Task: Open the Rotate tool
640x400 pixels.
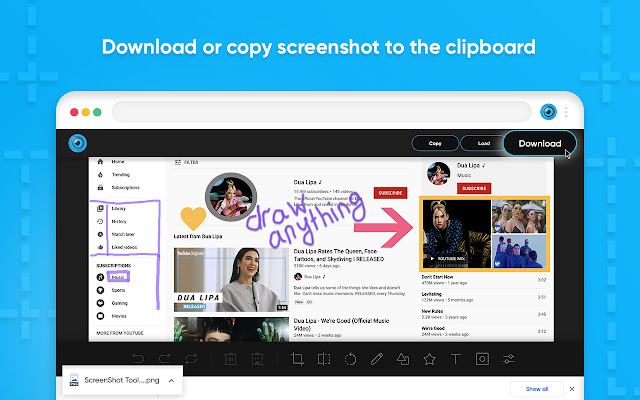Action: click(x=350, y=358)
